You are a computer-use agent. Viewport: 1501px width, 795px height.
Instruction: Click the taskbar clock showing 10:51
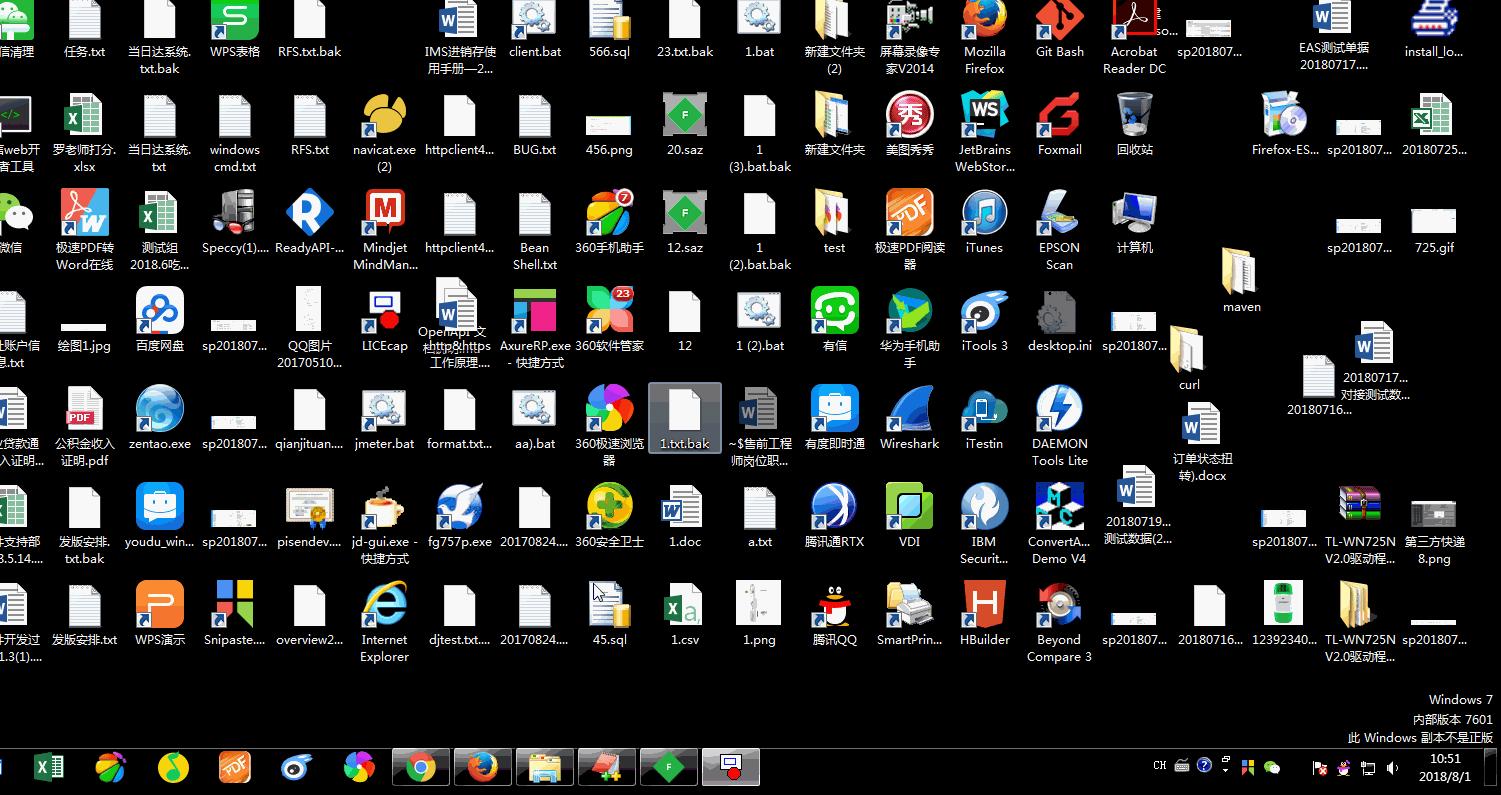click(1445, 767)
